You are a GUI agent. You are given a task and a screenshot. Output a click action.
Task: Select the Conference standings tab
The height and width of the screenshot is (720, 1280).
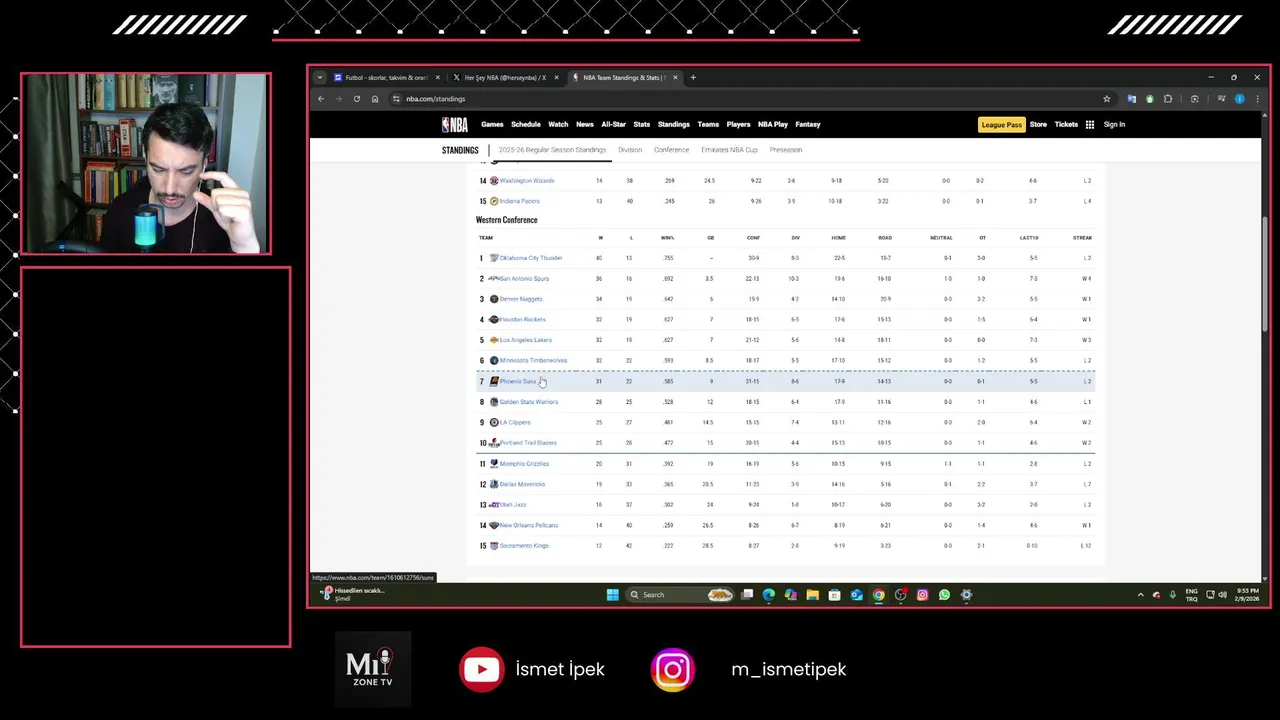pyautogui.click(x=672, y=150)
